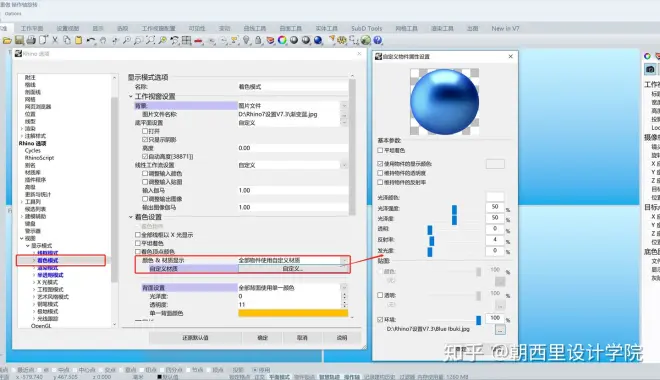
Task: Collapse the 工作视窗设置 section
Action: point(130,97)
